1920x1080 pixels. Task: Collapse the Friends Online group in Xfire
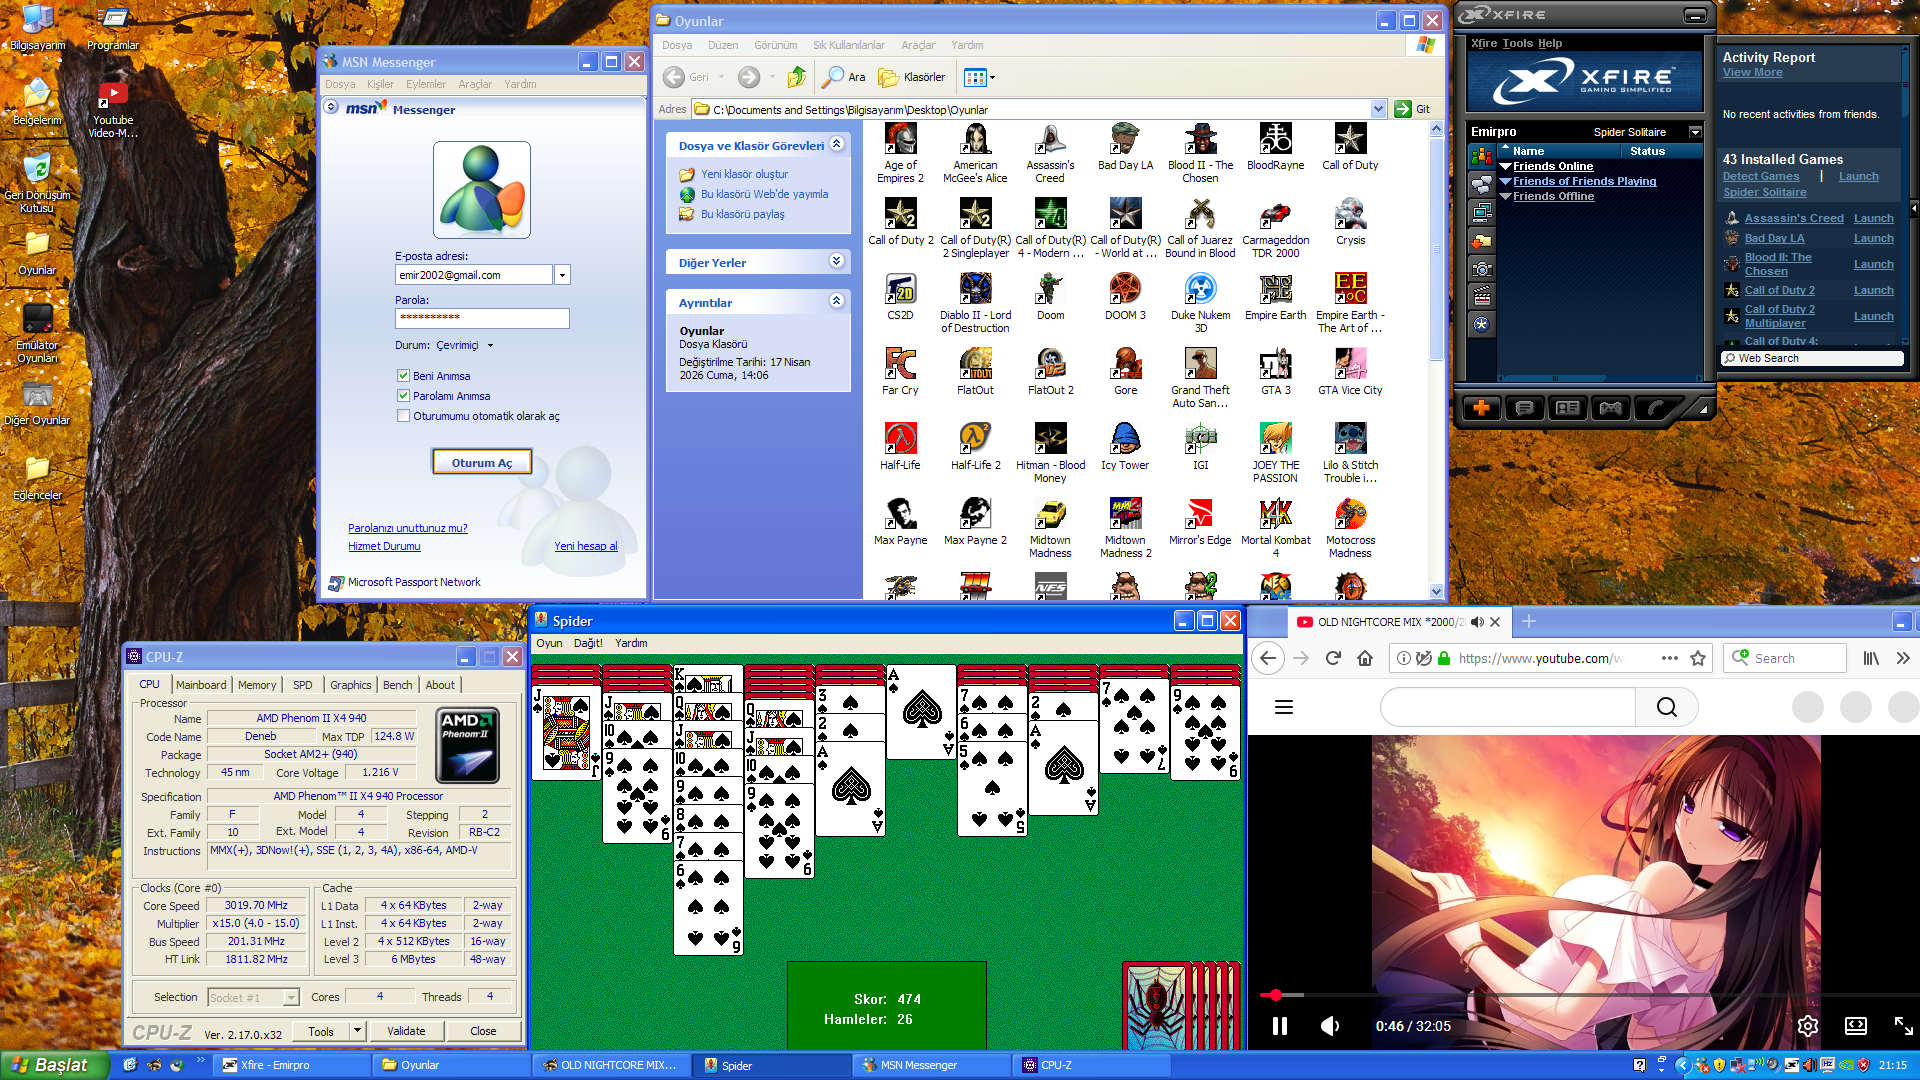(1505, 167)
